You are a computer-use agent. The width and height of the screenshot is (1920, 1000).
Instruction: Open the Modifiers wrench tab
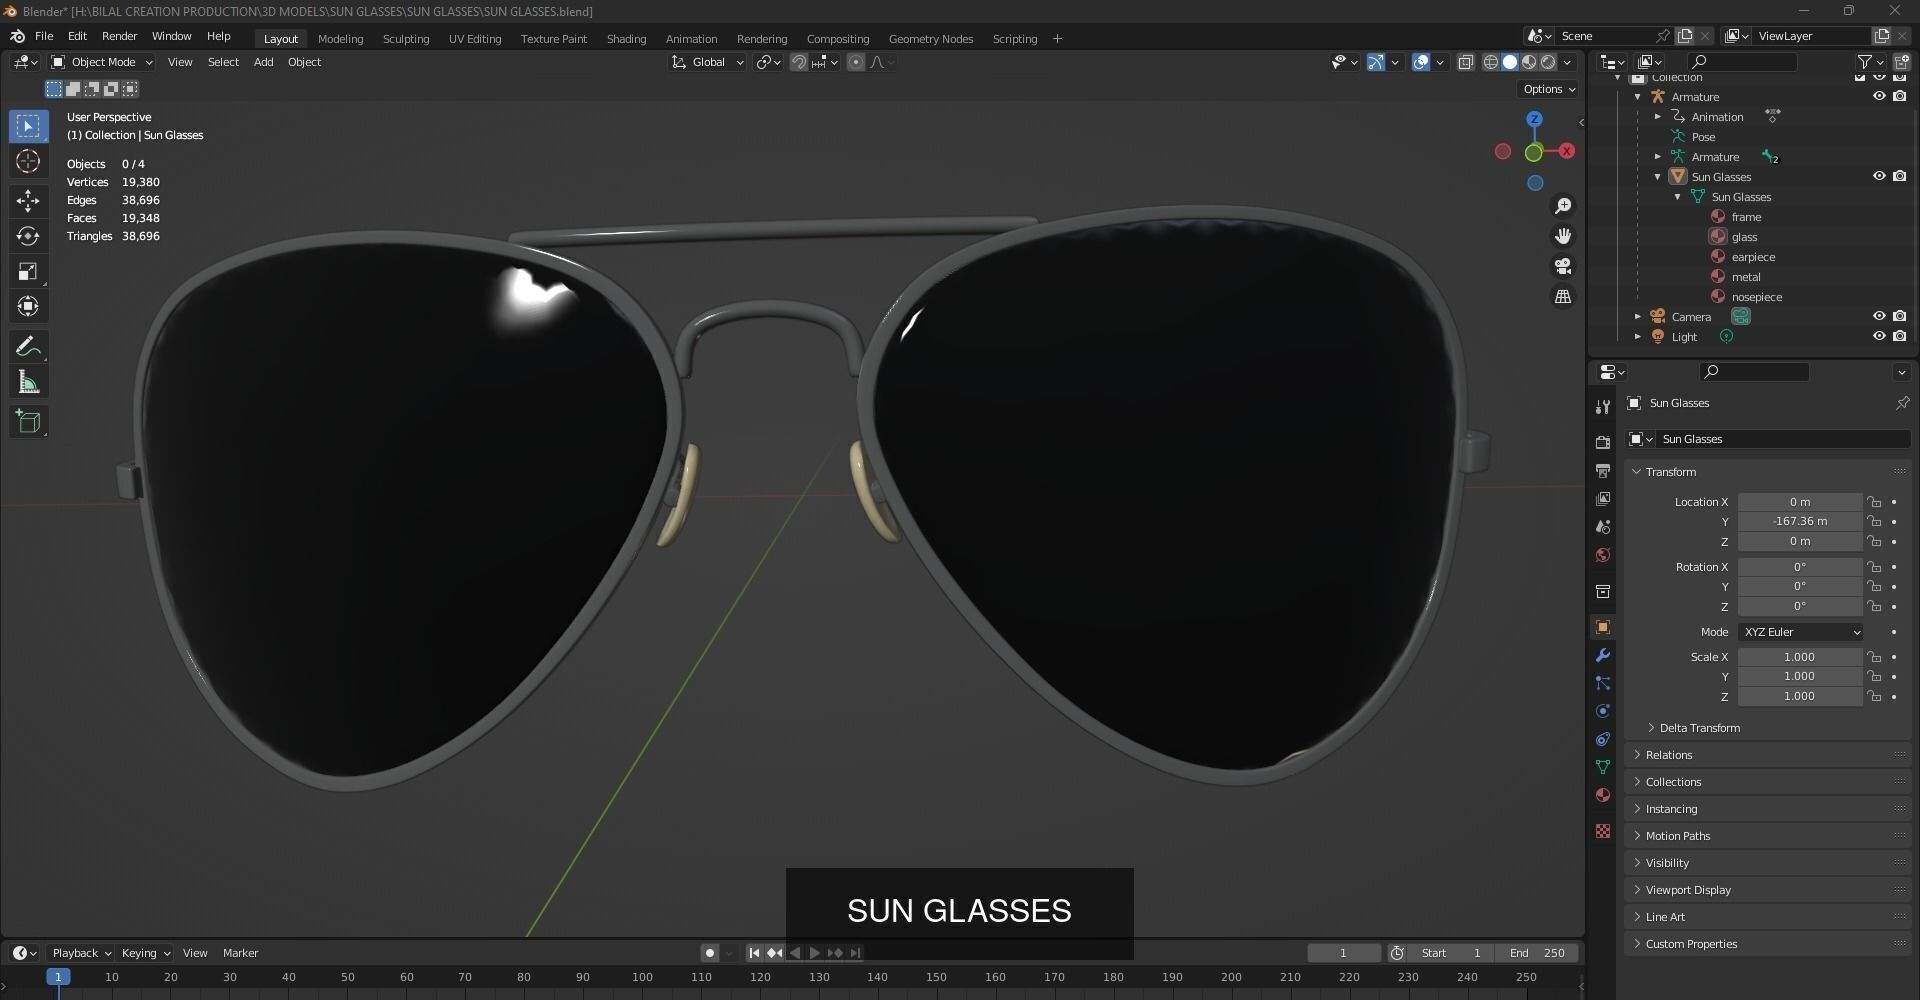coord(1603,655)
